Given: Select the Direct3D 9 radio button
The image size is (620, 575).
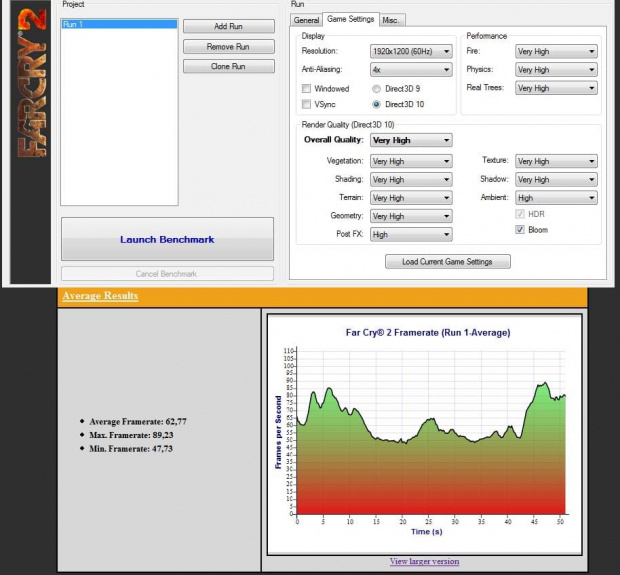Looking at the screenshot, I should coord(376,89).
